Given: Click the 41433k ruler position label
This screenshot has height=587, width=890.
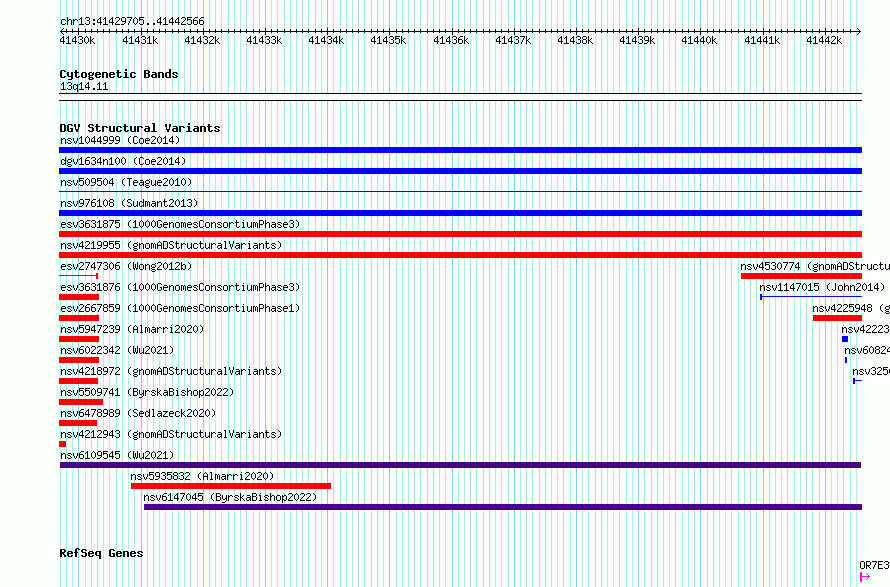Looking at the screenshot, I should coord(264,40).
